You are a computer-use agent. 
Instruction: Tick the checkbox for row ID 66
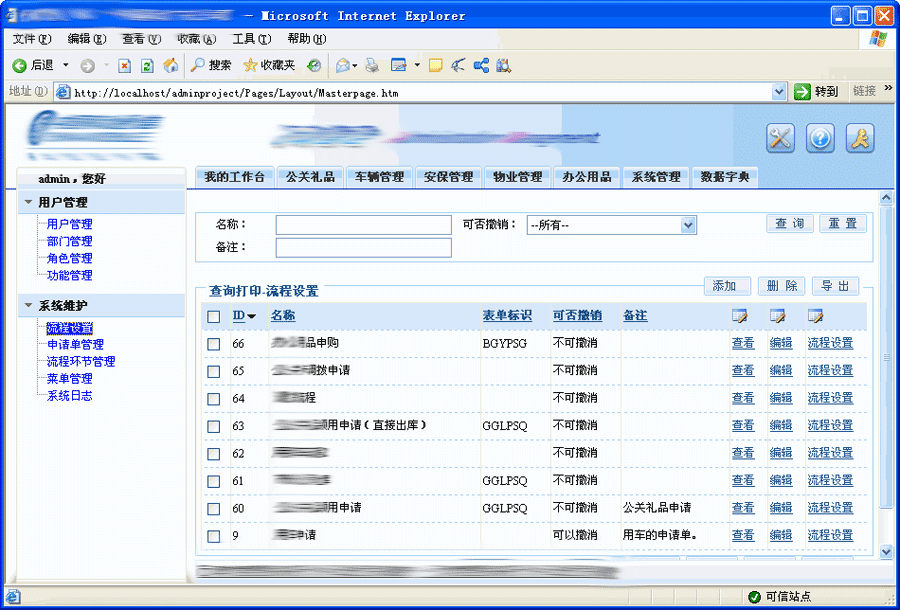213,344
